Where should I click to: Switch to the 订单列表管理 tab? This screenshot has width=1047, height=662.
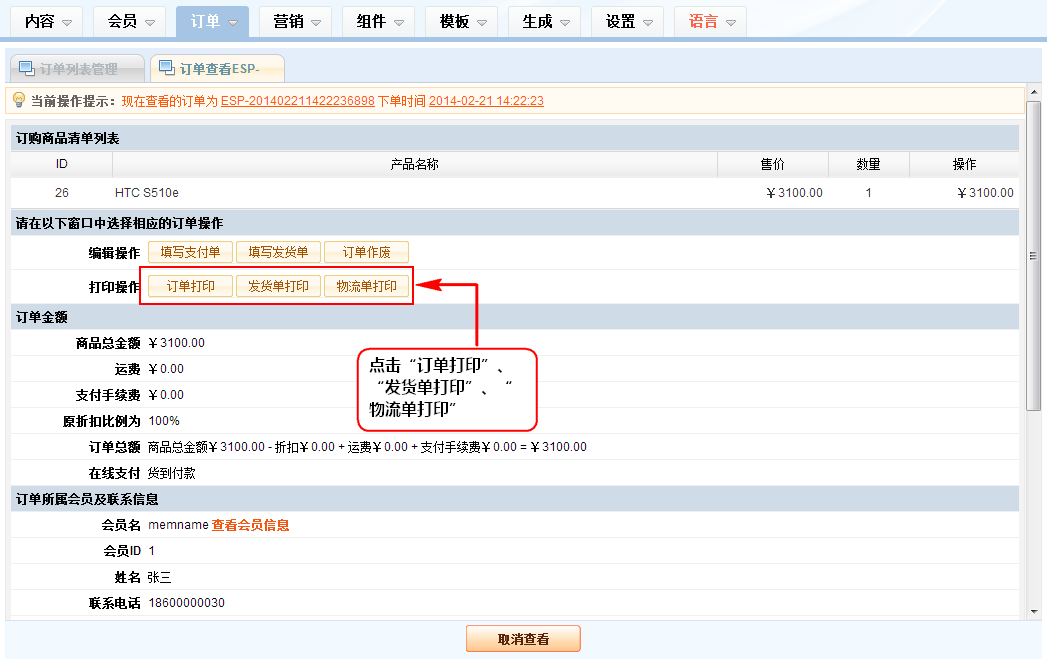[78, 69]
